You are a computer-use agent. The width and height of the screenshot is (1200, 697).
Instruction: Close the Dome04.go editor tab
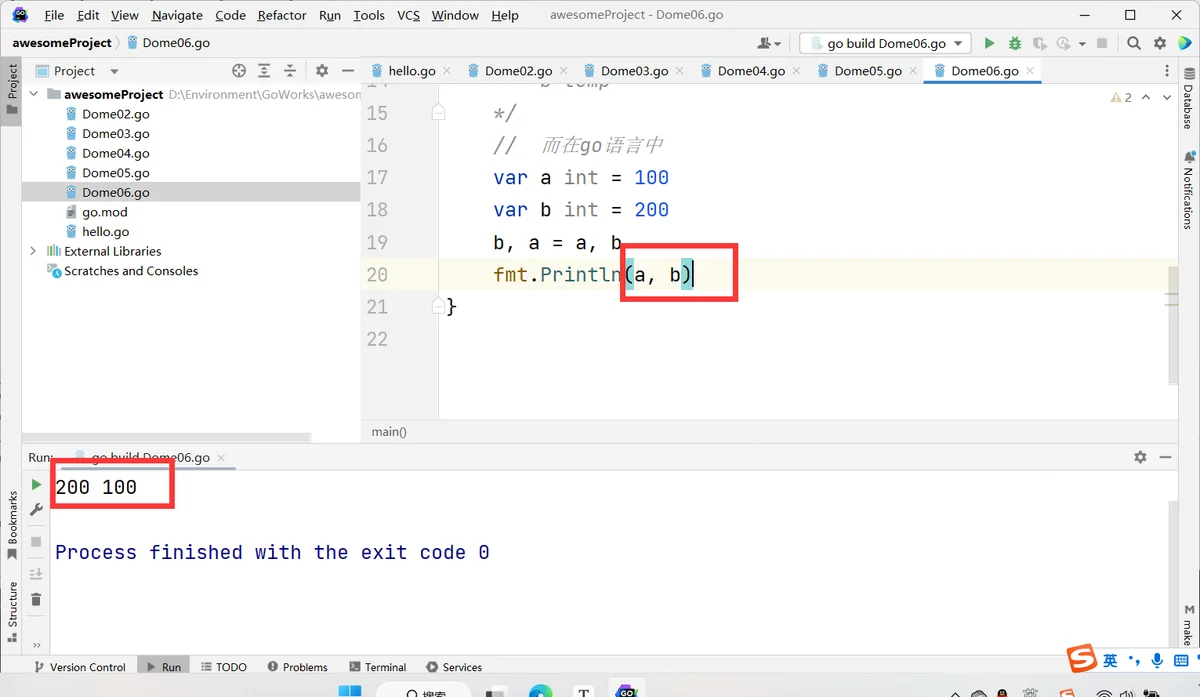point(797,71)
